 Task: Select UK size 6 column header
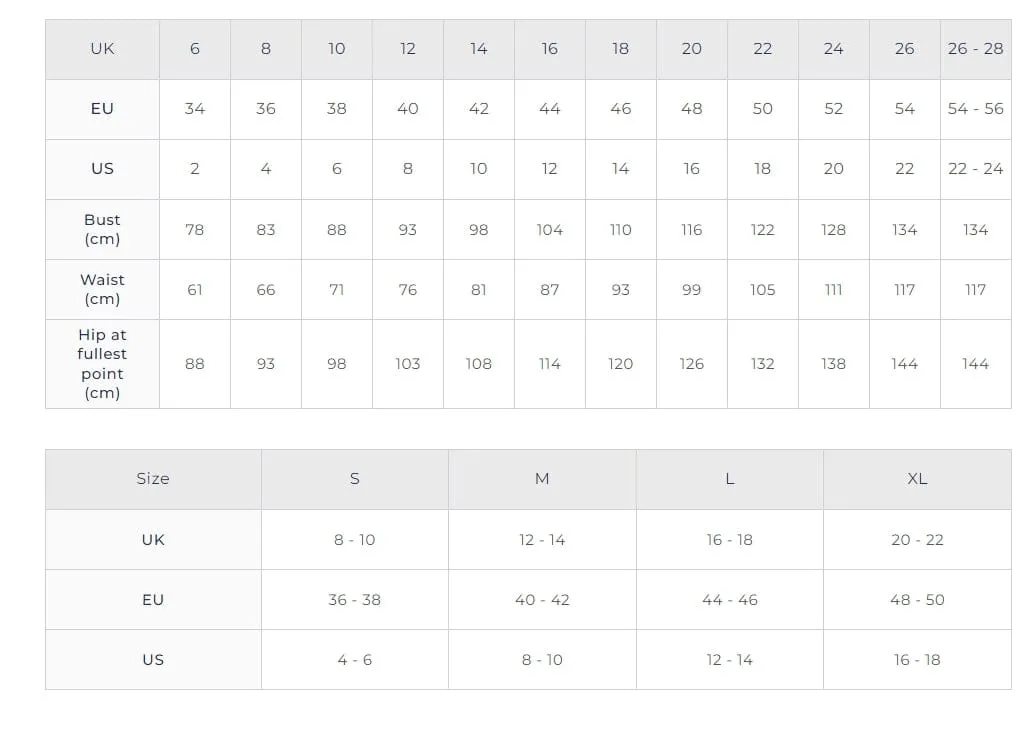pos(195,49)
